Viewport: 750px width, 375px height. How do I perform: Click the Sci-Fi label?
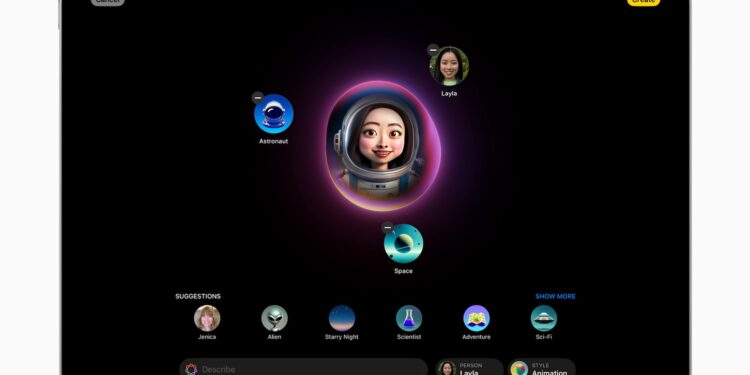pyautogui.click(x=544, y=337)
